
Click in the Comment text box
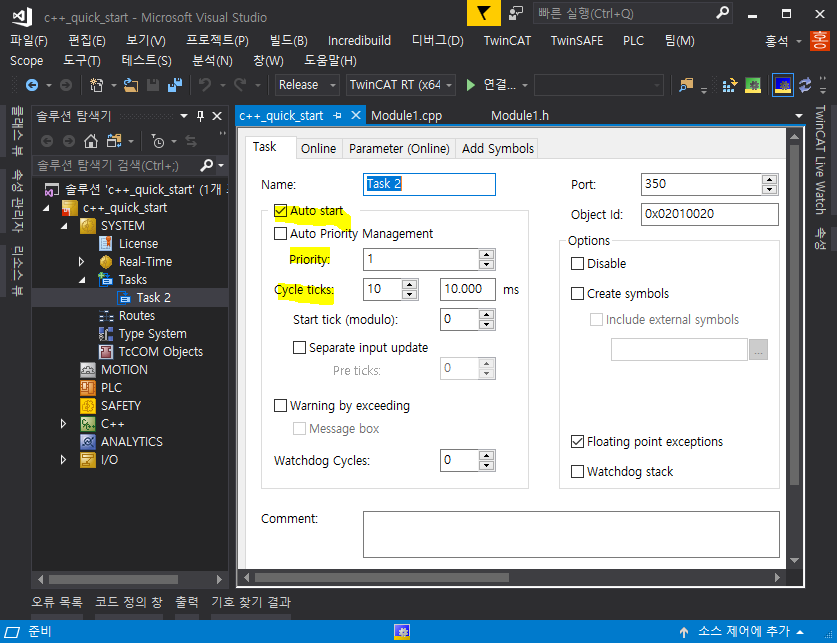click(571, 534)
